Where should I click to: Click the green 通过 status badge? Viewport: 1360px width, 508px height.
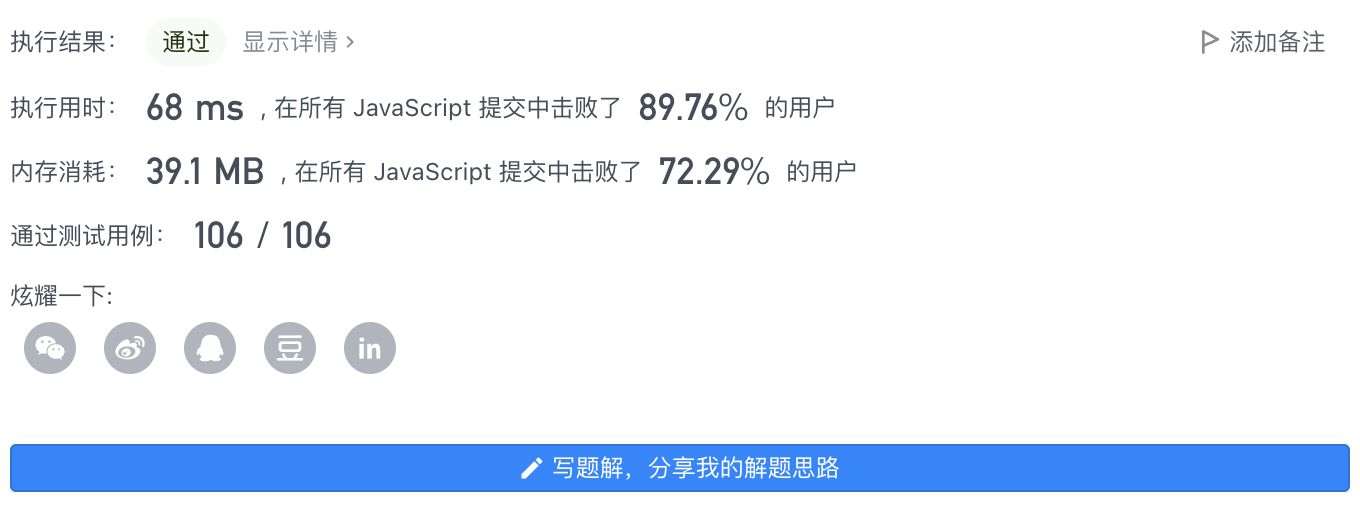tap(186, 42)
